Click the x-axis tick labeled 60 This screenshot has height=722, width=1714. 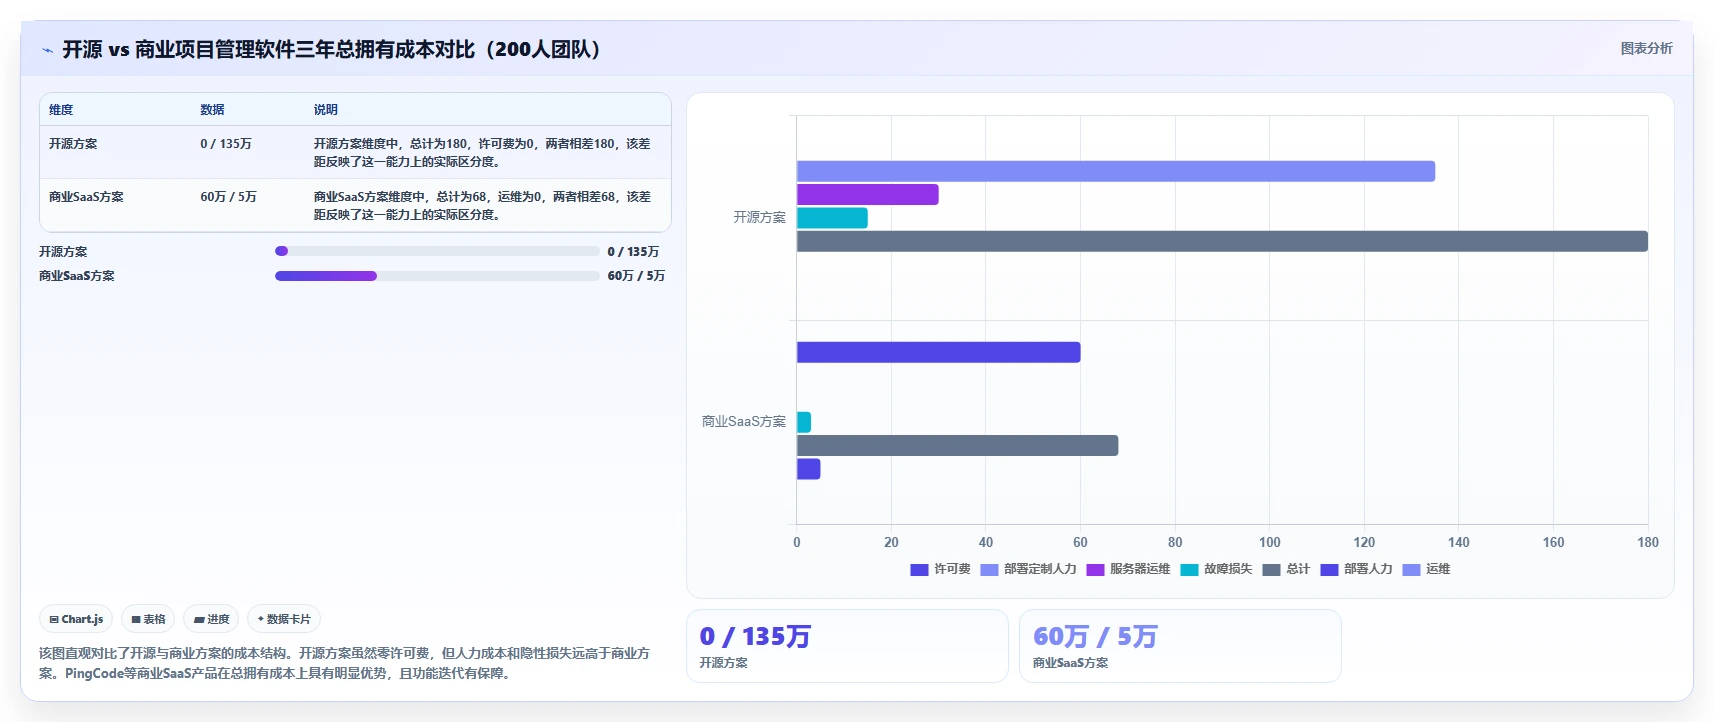click(x=1080, y=542)
